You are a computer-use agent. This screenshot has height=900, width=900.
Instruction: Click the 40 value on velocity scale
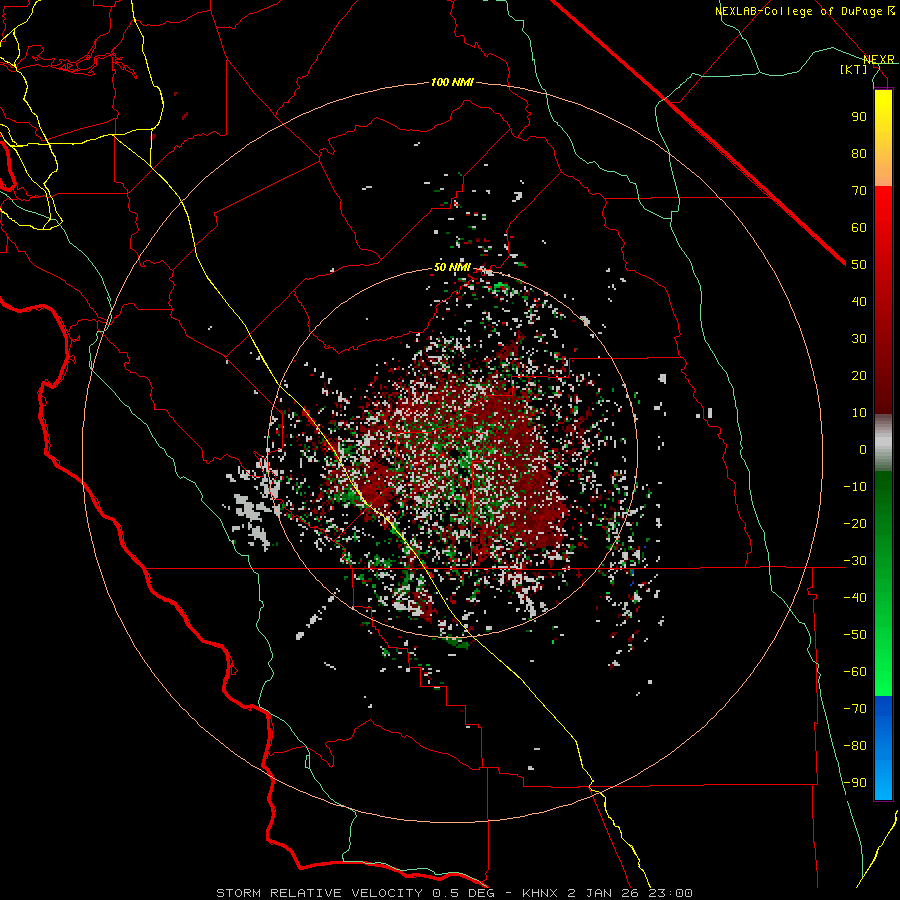tap(859, 302)
